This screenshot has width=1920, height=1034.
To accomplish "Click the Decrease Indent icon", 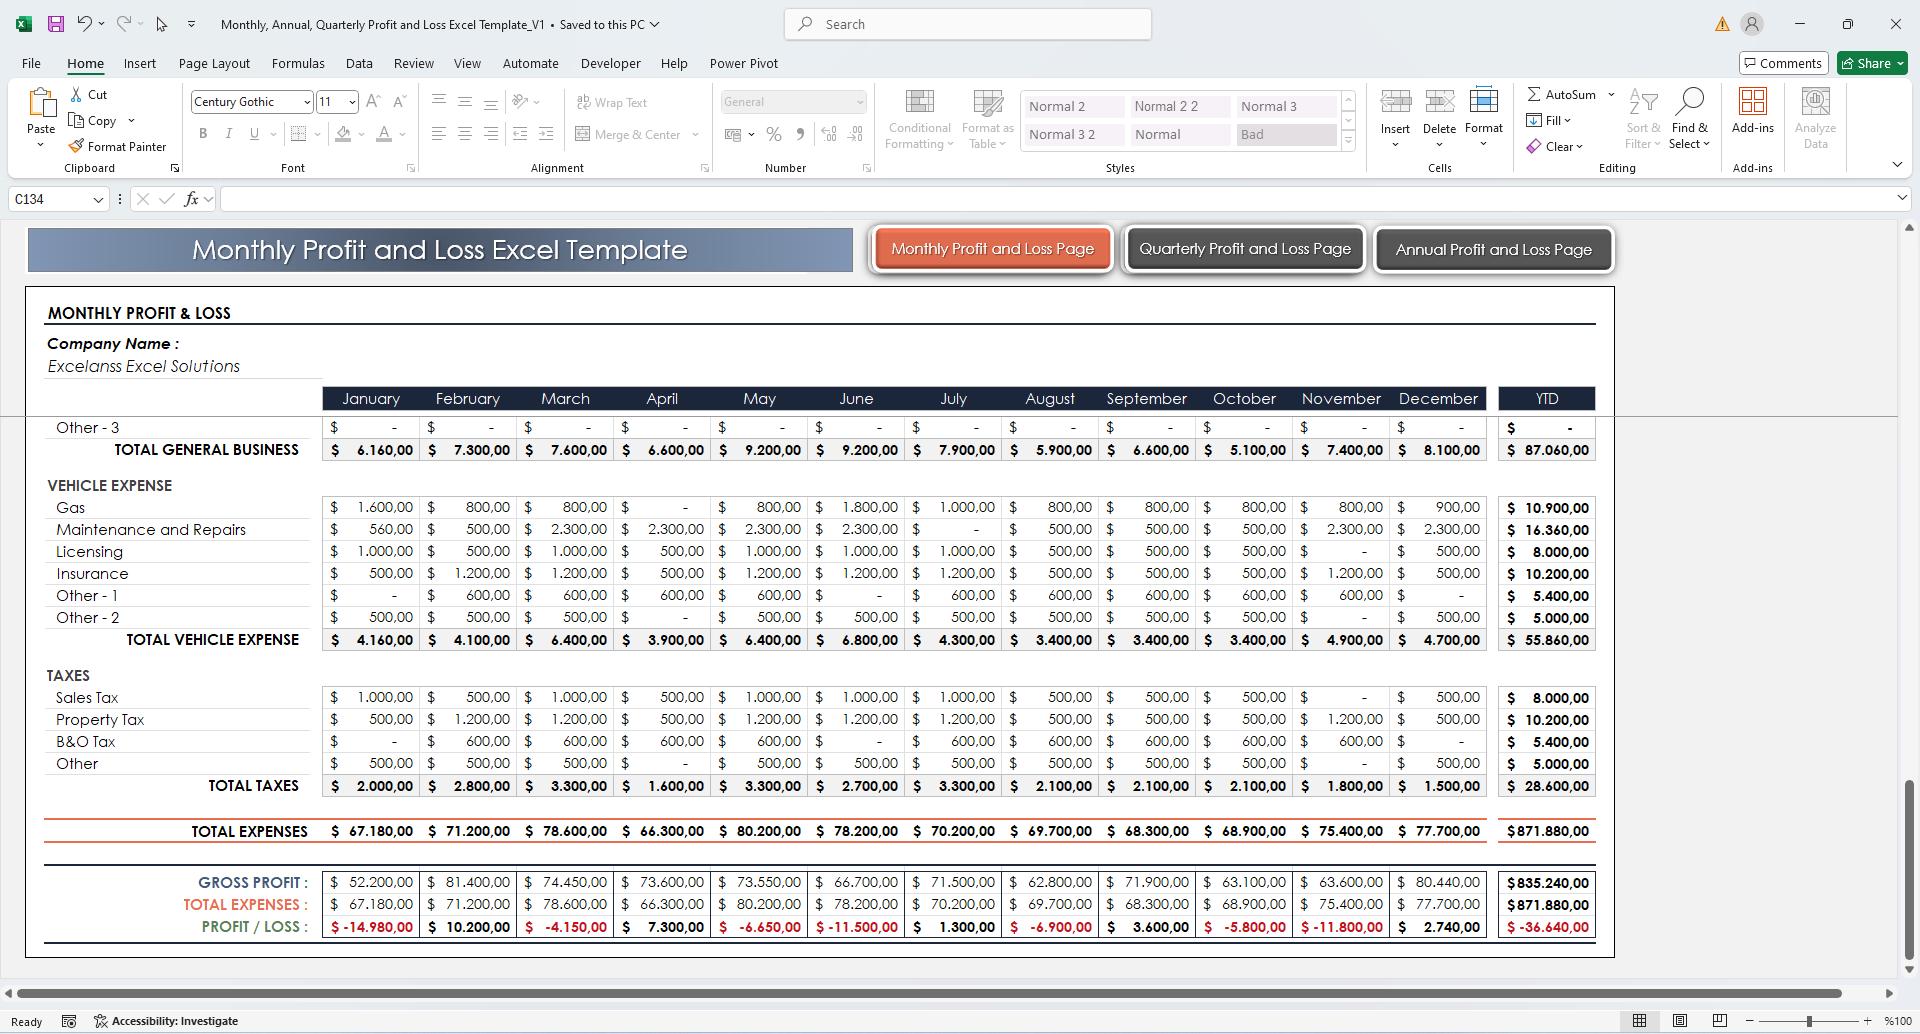I will tap(519, 134).
